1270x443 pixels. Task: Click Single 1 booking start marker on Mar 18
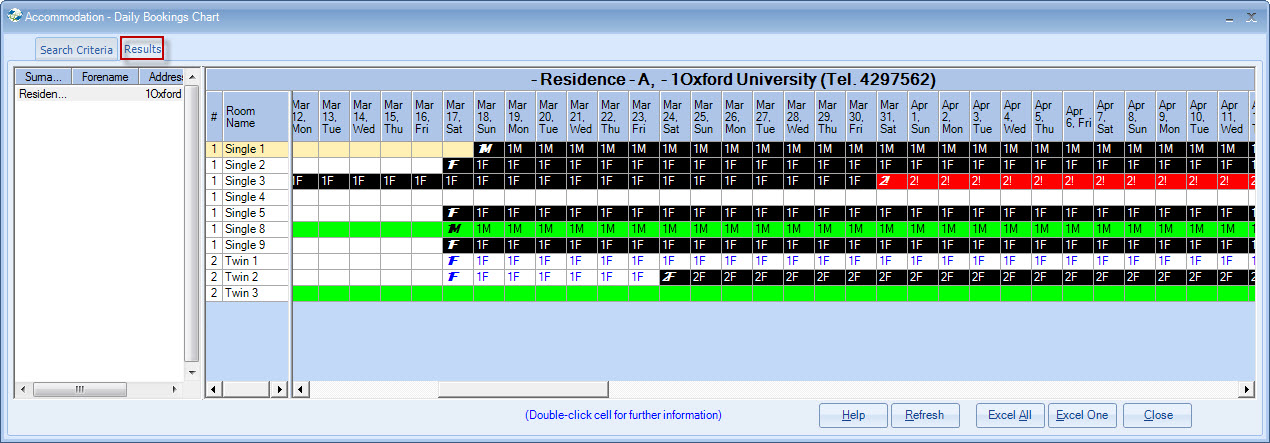(486, 149)
